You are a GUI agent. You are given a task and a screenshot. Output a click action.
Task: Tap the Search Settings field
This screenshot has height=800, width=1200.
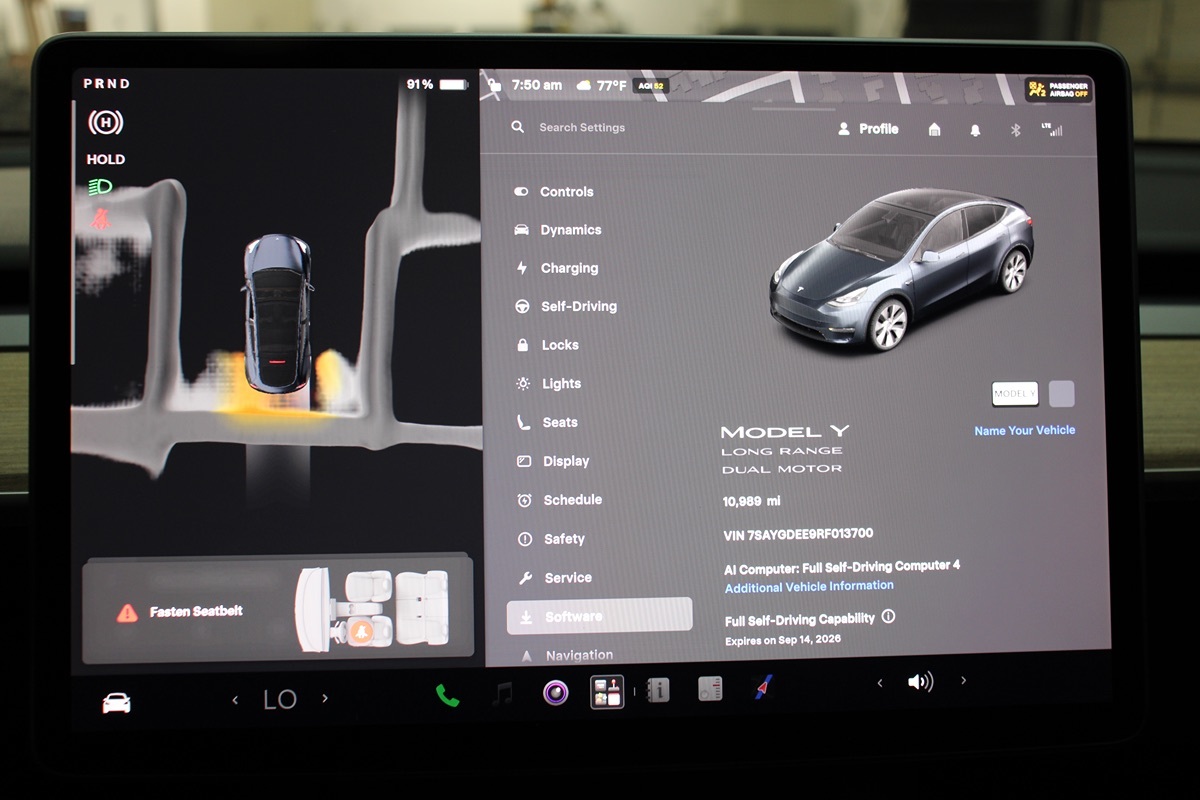coord(582,127)
